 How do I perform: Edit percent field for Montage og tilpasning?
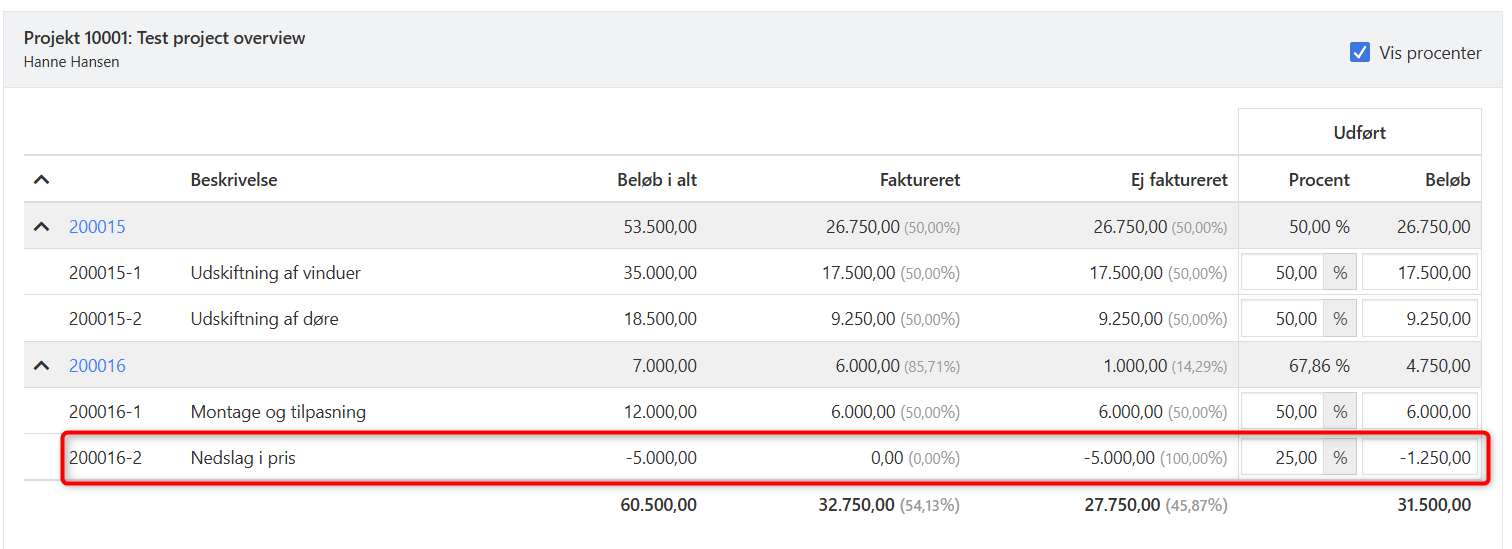(x=1282, y=412)
